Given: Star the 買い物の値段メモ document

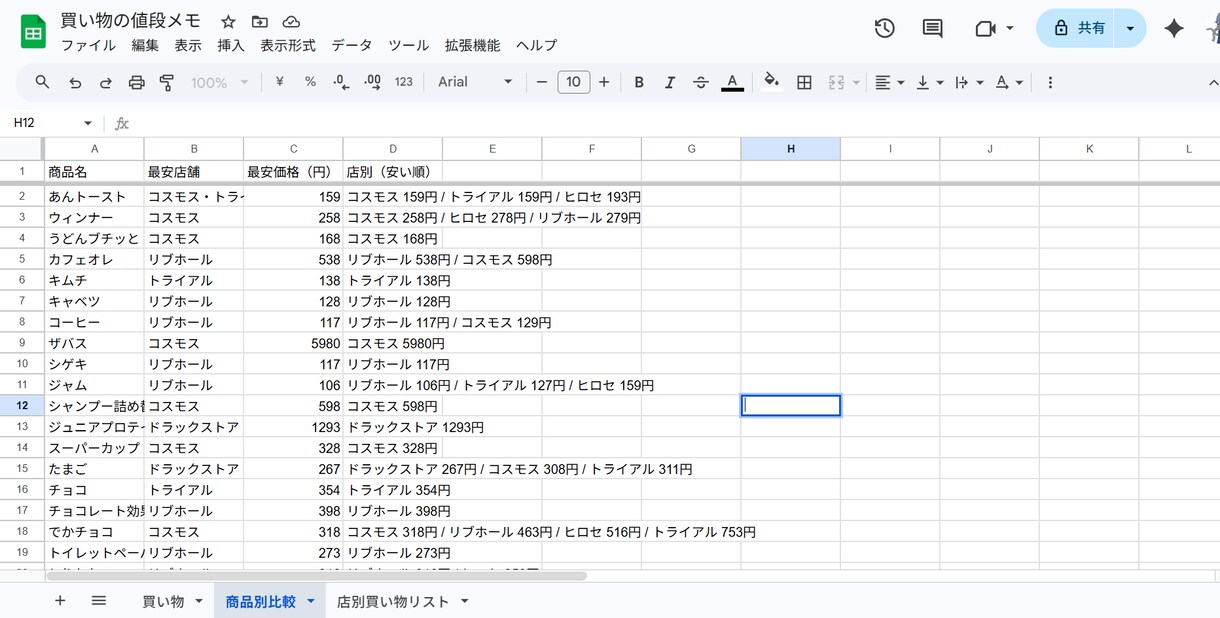Looking at the screenshot, I should point(228,21).
